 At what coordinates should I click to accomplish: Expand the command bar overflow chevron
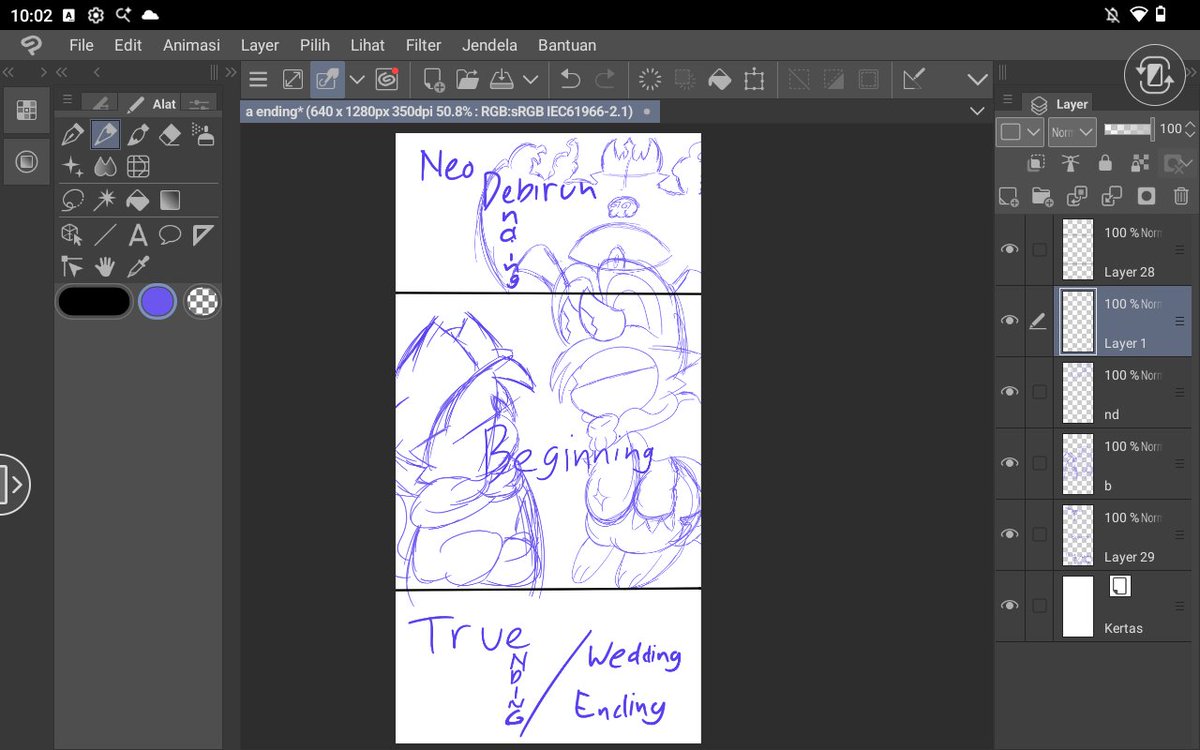(x=977, y=79)
